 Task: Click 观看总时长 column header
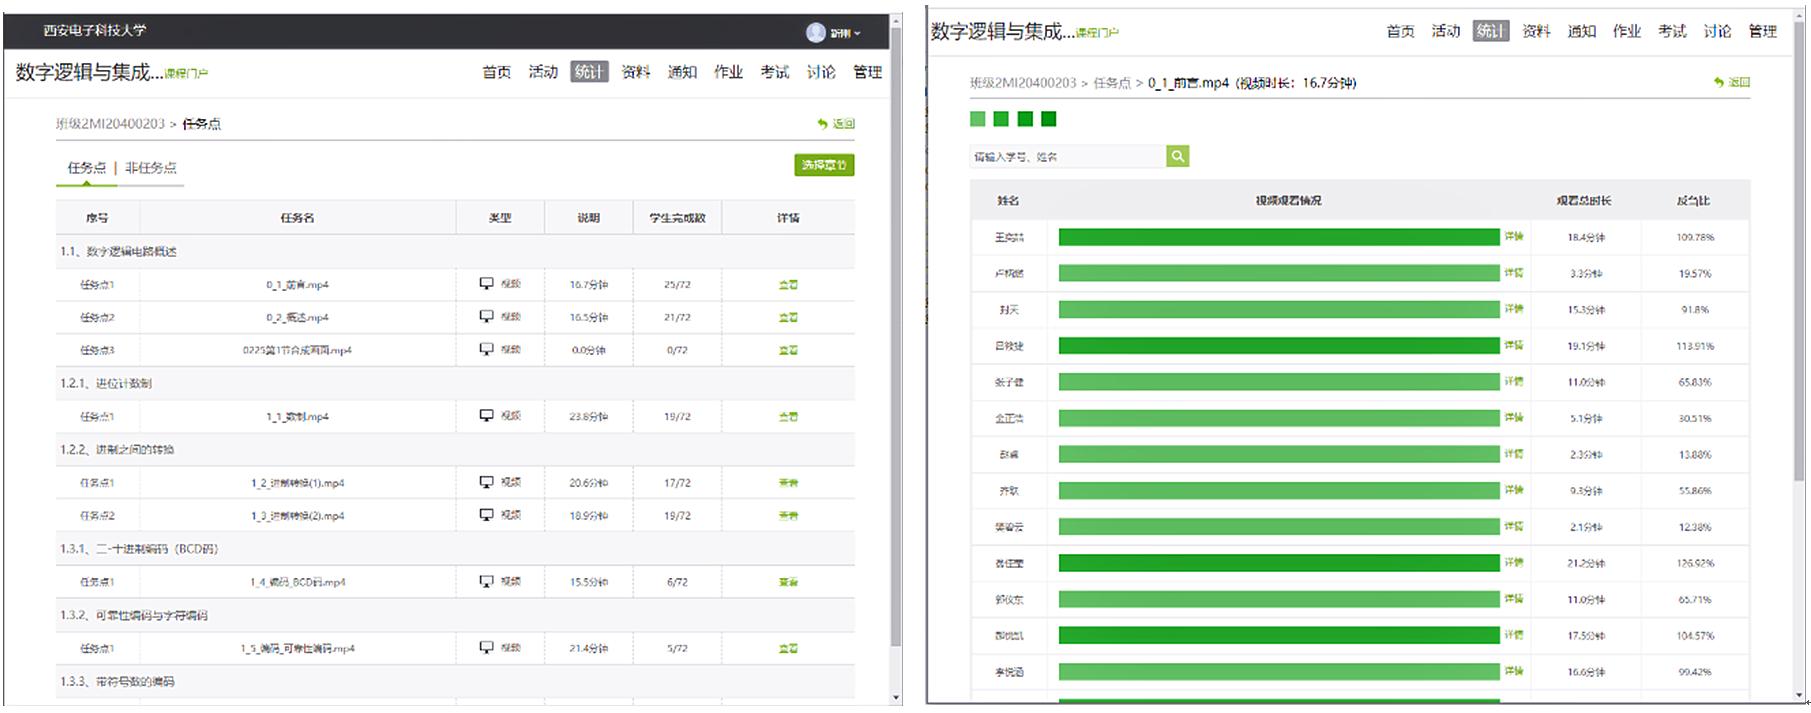tap(1584, 201)
